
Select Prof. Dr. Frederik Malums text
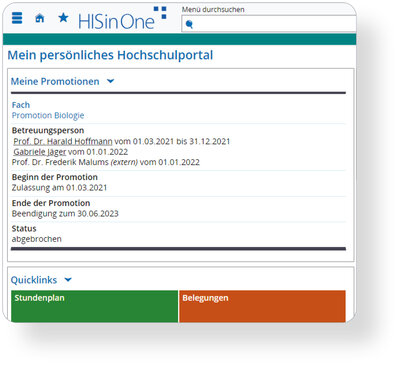[60, 162]
